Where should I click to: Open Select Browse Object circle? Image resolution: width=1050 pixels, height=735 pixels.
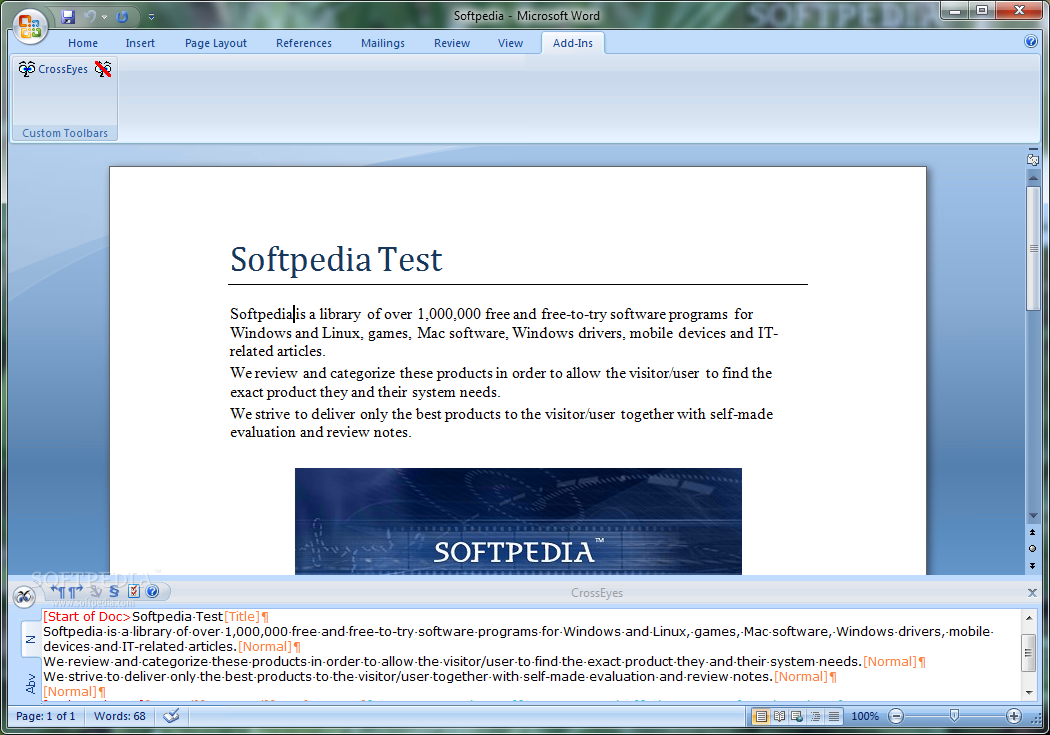tap(1033, 549)
